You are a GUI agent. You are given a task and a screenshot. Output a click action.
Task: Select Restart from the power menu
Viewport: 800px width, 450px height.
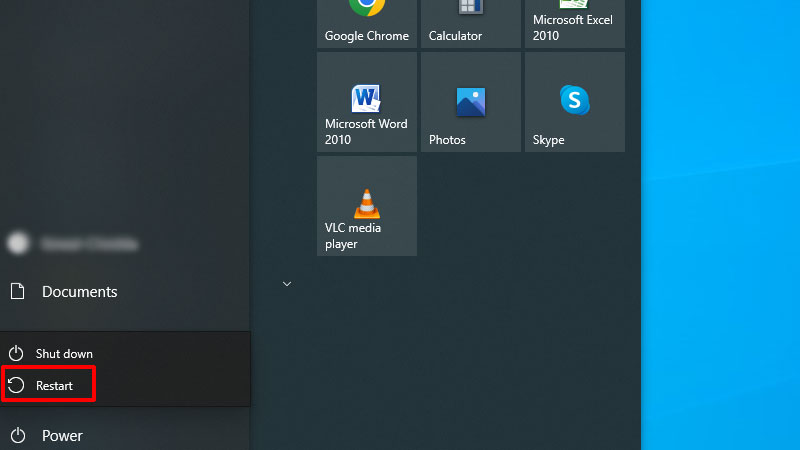(125, 385)
